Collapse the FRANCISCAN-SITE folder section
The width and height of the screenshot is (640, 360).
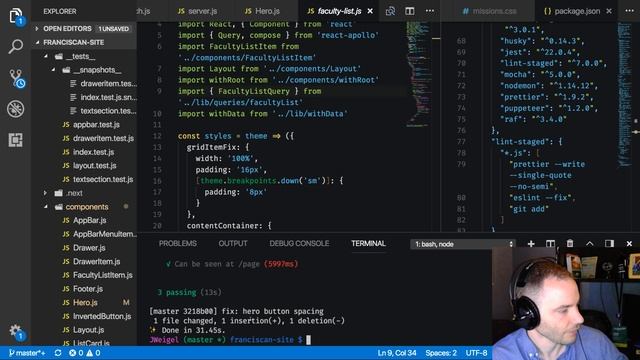pos(38,42)
